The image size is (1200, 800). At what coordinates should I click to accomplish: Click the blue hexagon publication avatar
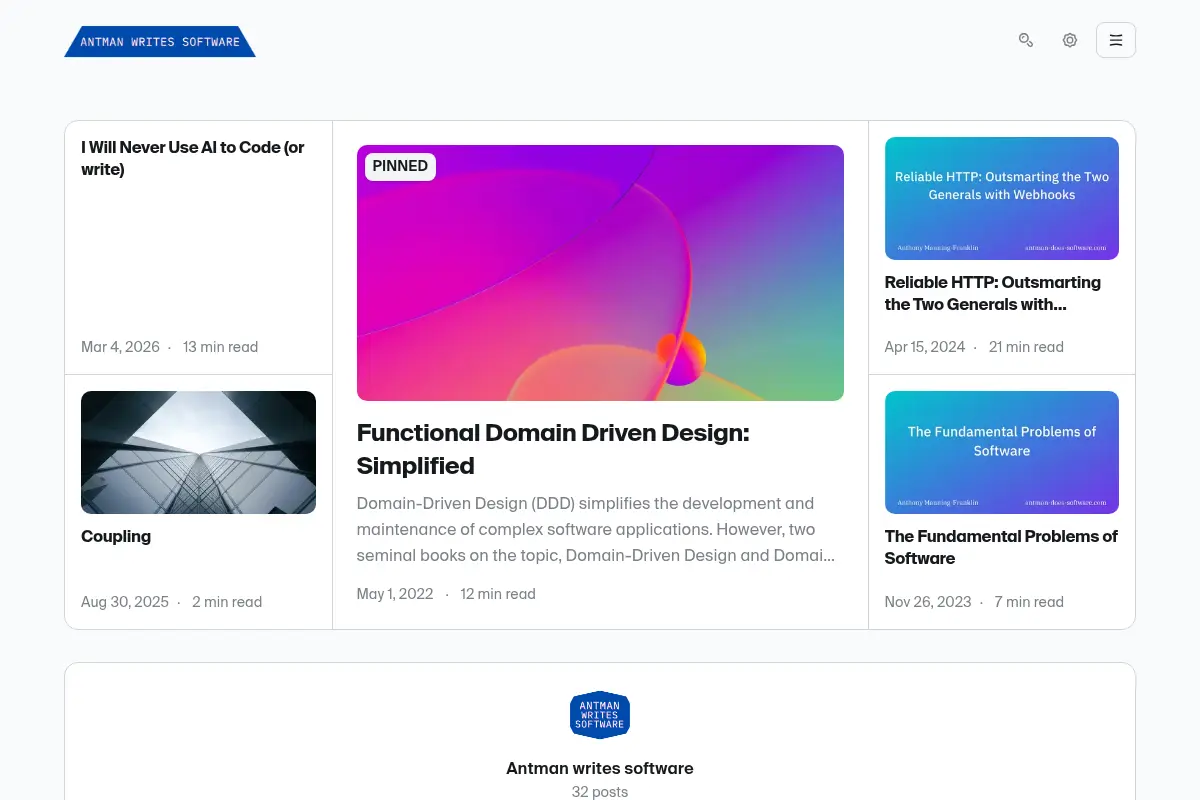coord(600,715)
